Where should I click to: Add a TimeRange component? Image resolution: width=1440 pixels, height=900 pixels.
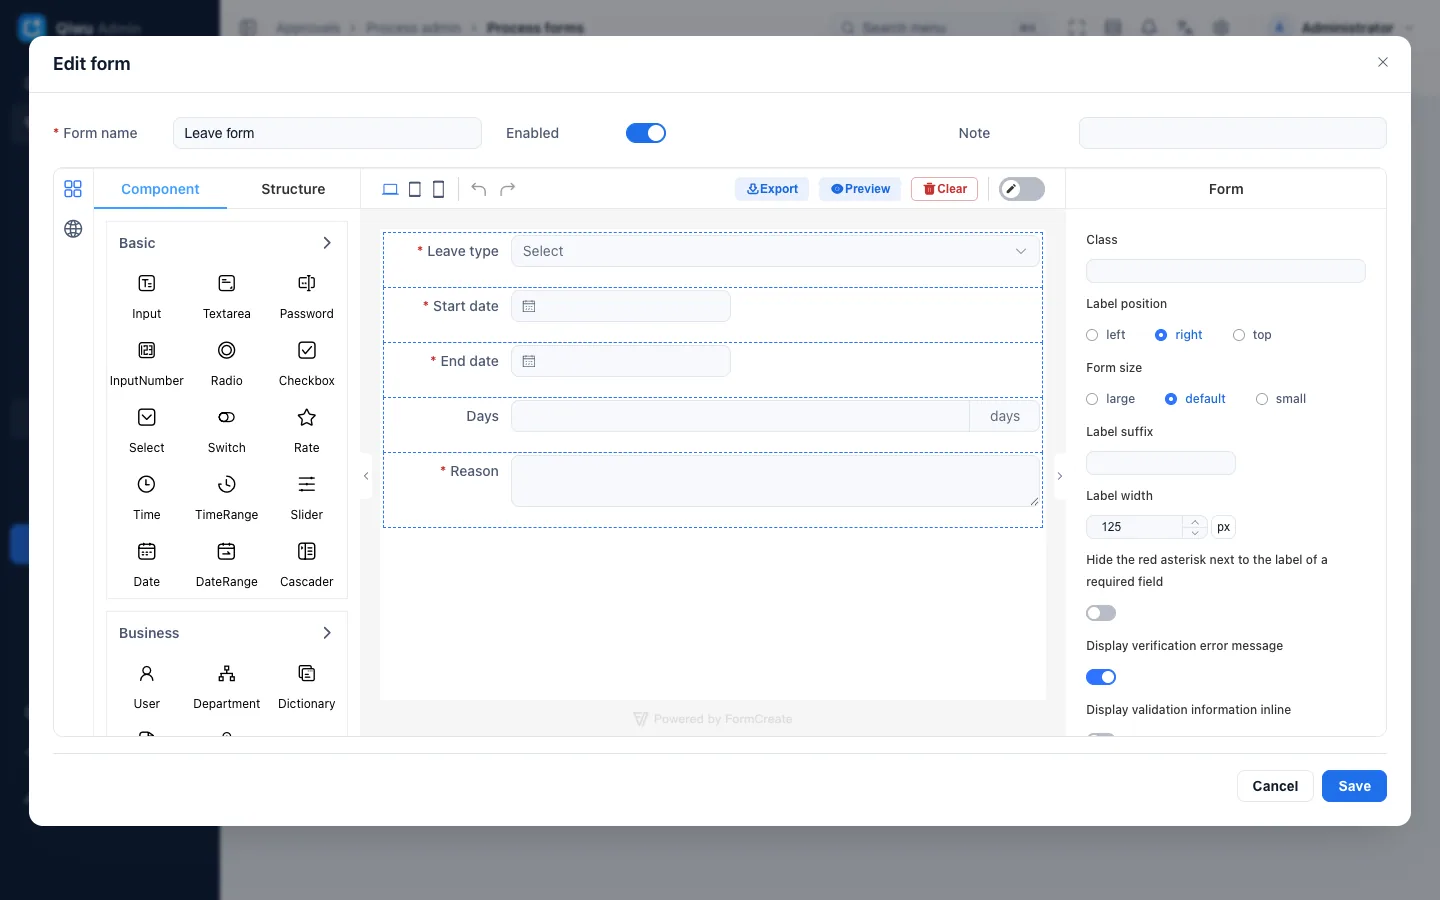pos(227,497)
